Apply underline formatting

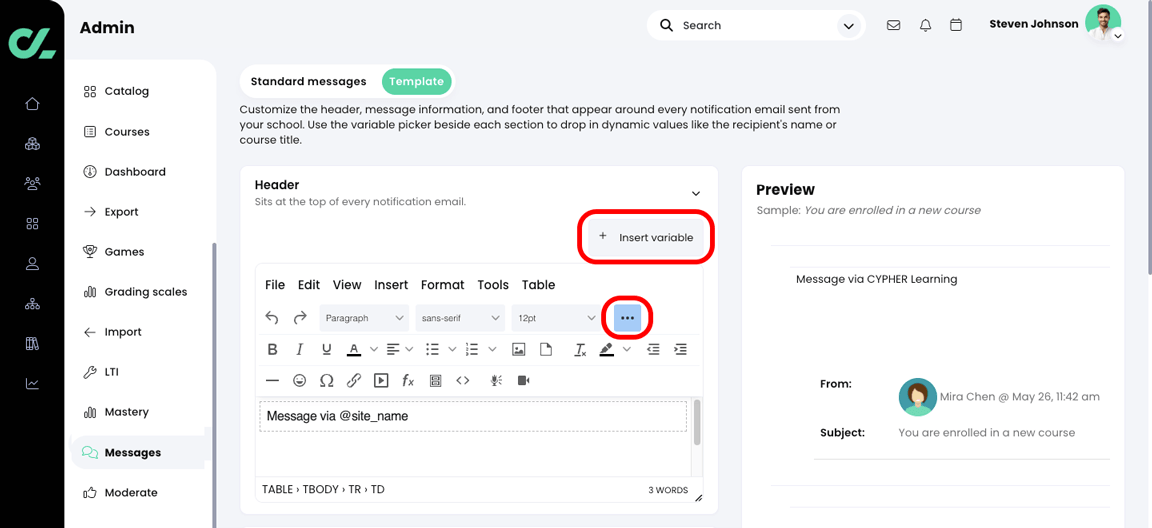click(x=327, y=350)
